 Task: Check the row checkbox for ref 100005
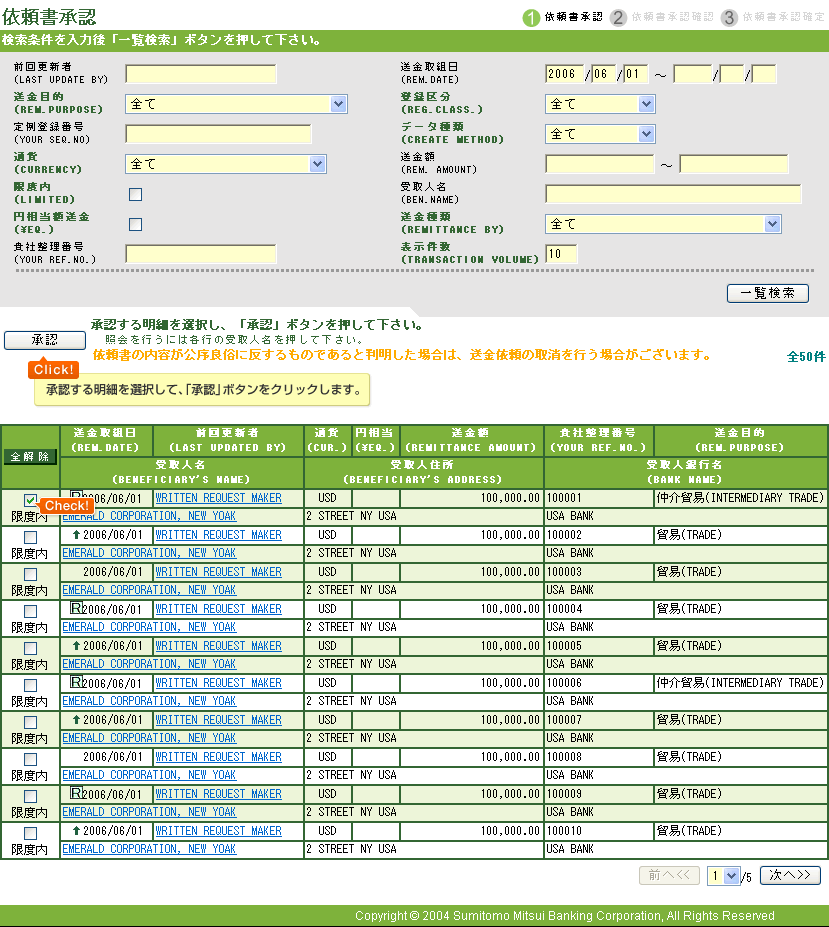pyautogui.click(x=30, y=649)
